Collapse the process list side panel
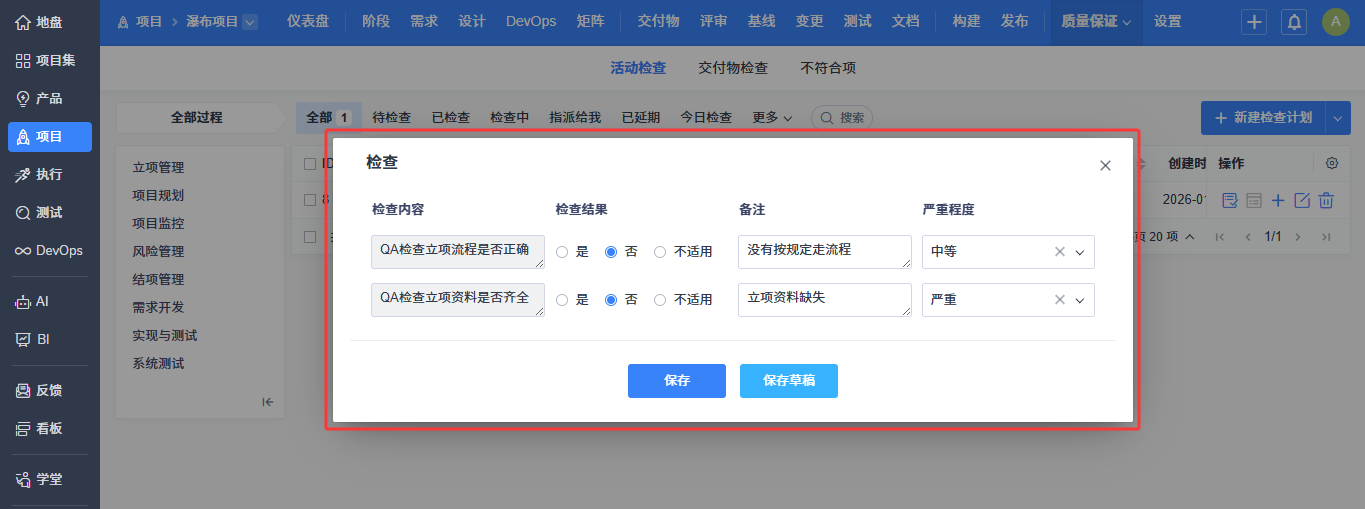This screenshot has height=509, width=1365. 267,402
